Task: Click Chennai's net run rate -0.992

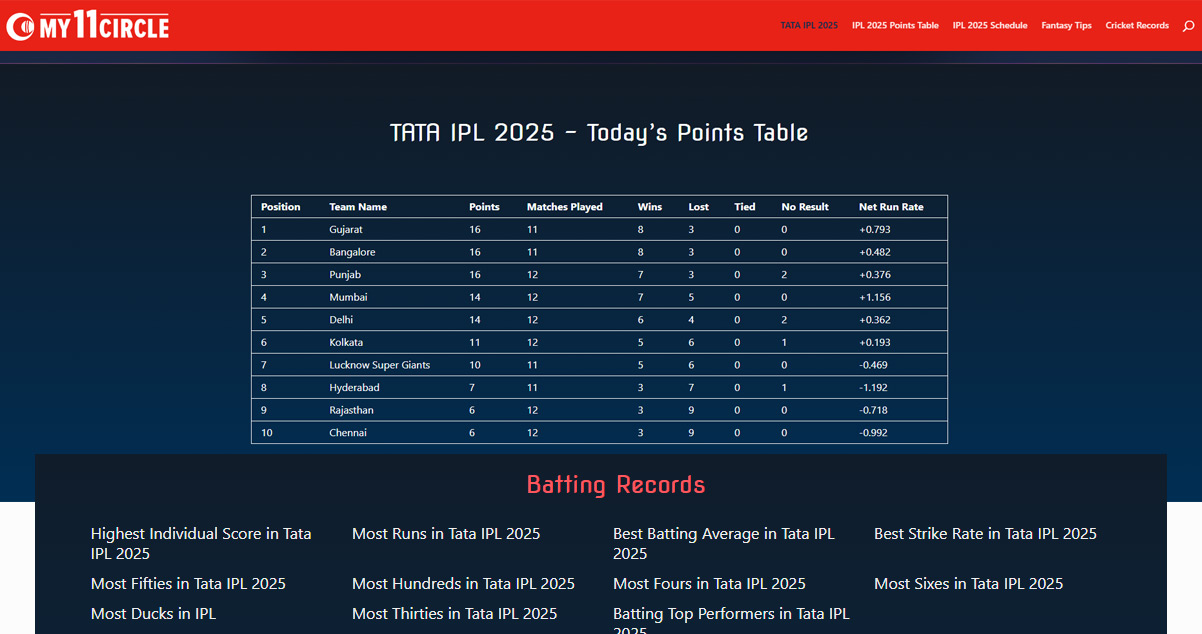Action: tap(874, 433)
